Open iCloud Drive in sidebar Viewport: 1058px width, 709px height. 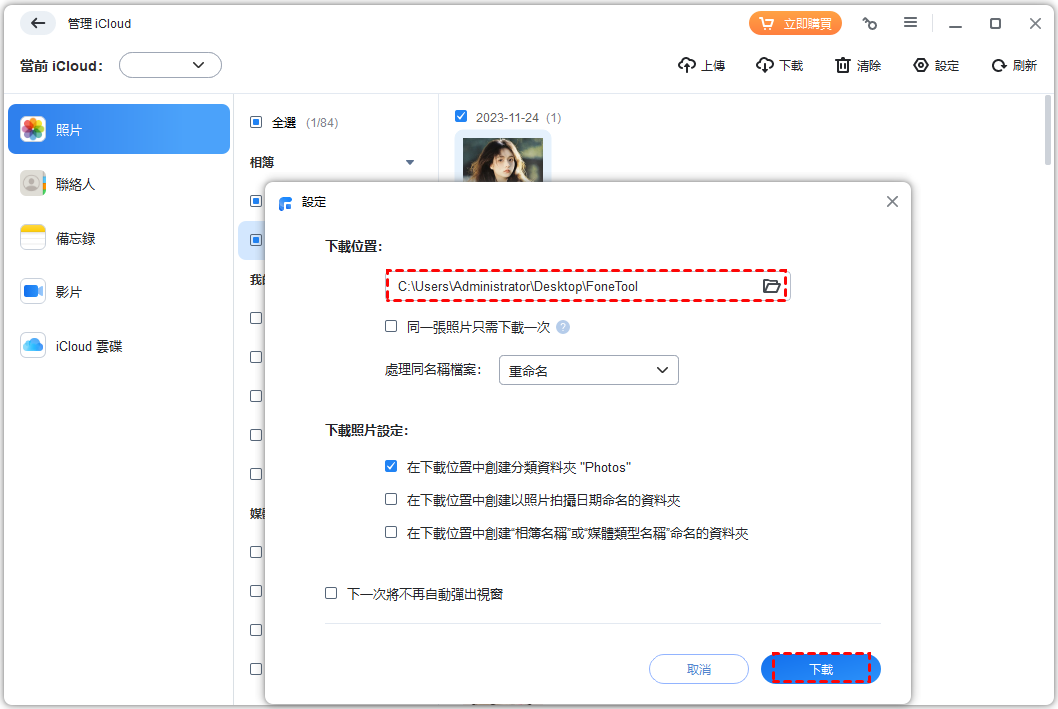tap(119, 346)
